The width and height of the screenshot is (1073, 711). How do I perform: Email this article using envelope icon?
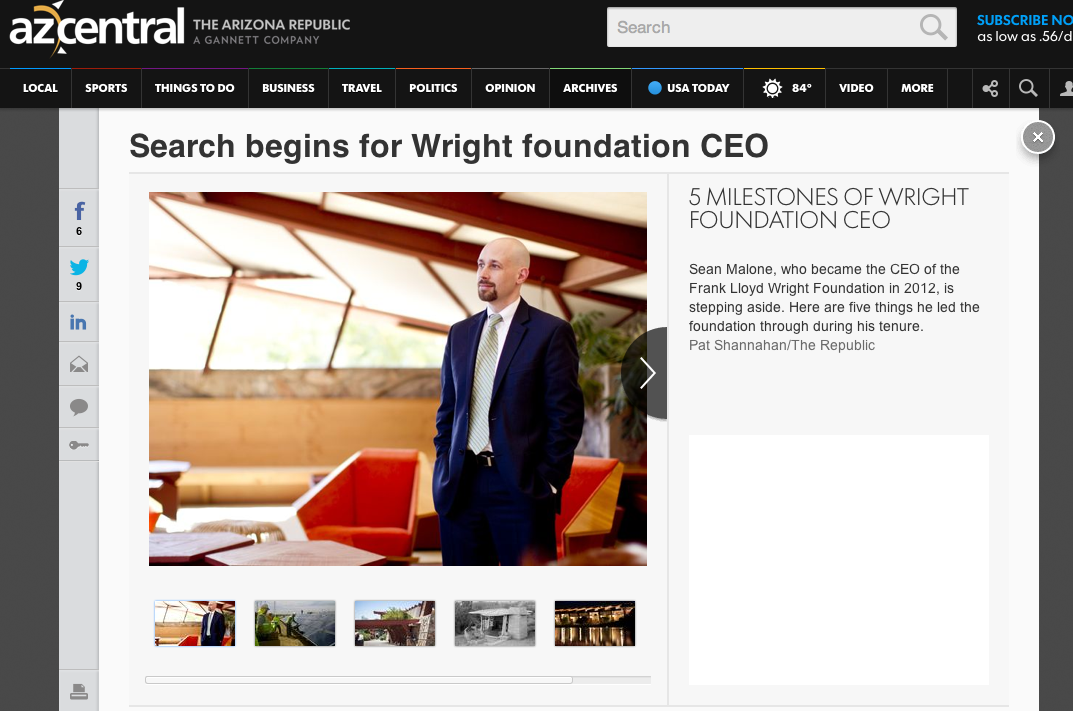pyautogui.click(x=79, y=364)
